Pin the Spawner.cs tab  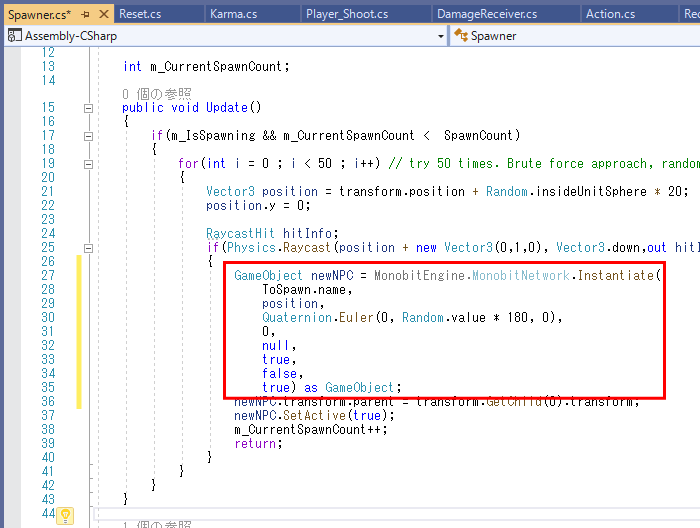coord(85,14)
